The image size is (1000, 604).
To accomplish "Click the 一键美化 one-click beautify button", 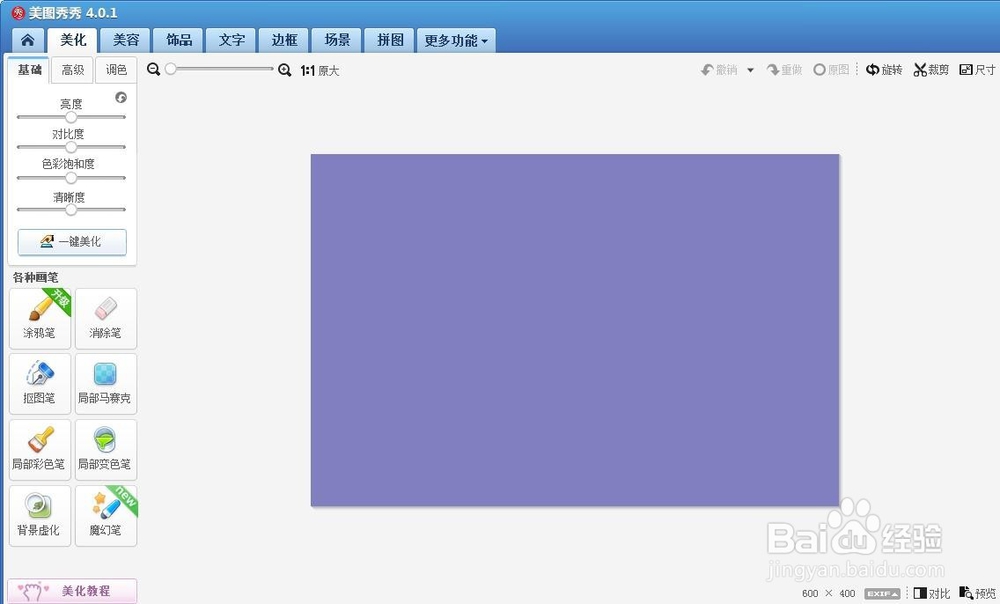I will [x=72, y=242].
